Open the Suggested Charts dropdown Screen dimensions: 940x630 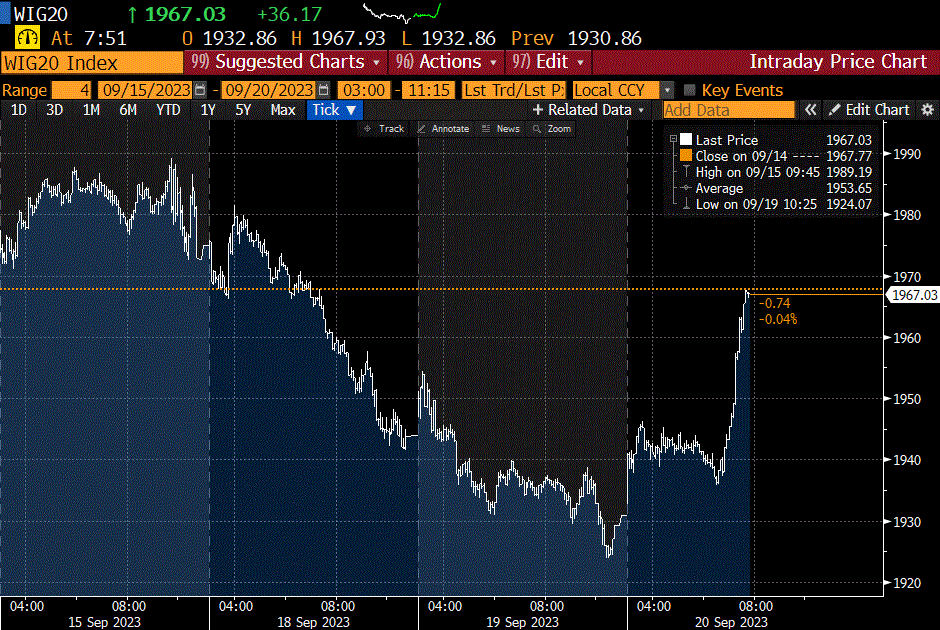pyautogui.click(x=285, y=62)
